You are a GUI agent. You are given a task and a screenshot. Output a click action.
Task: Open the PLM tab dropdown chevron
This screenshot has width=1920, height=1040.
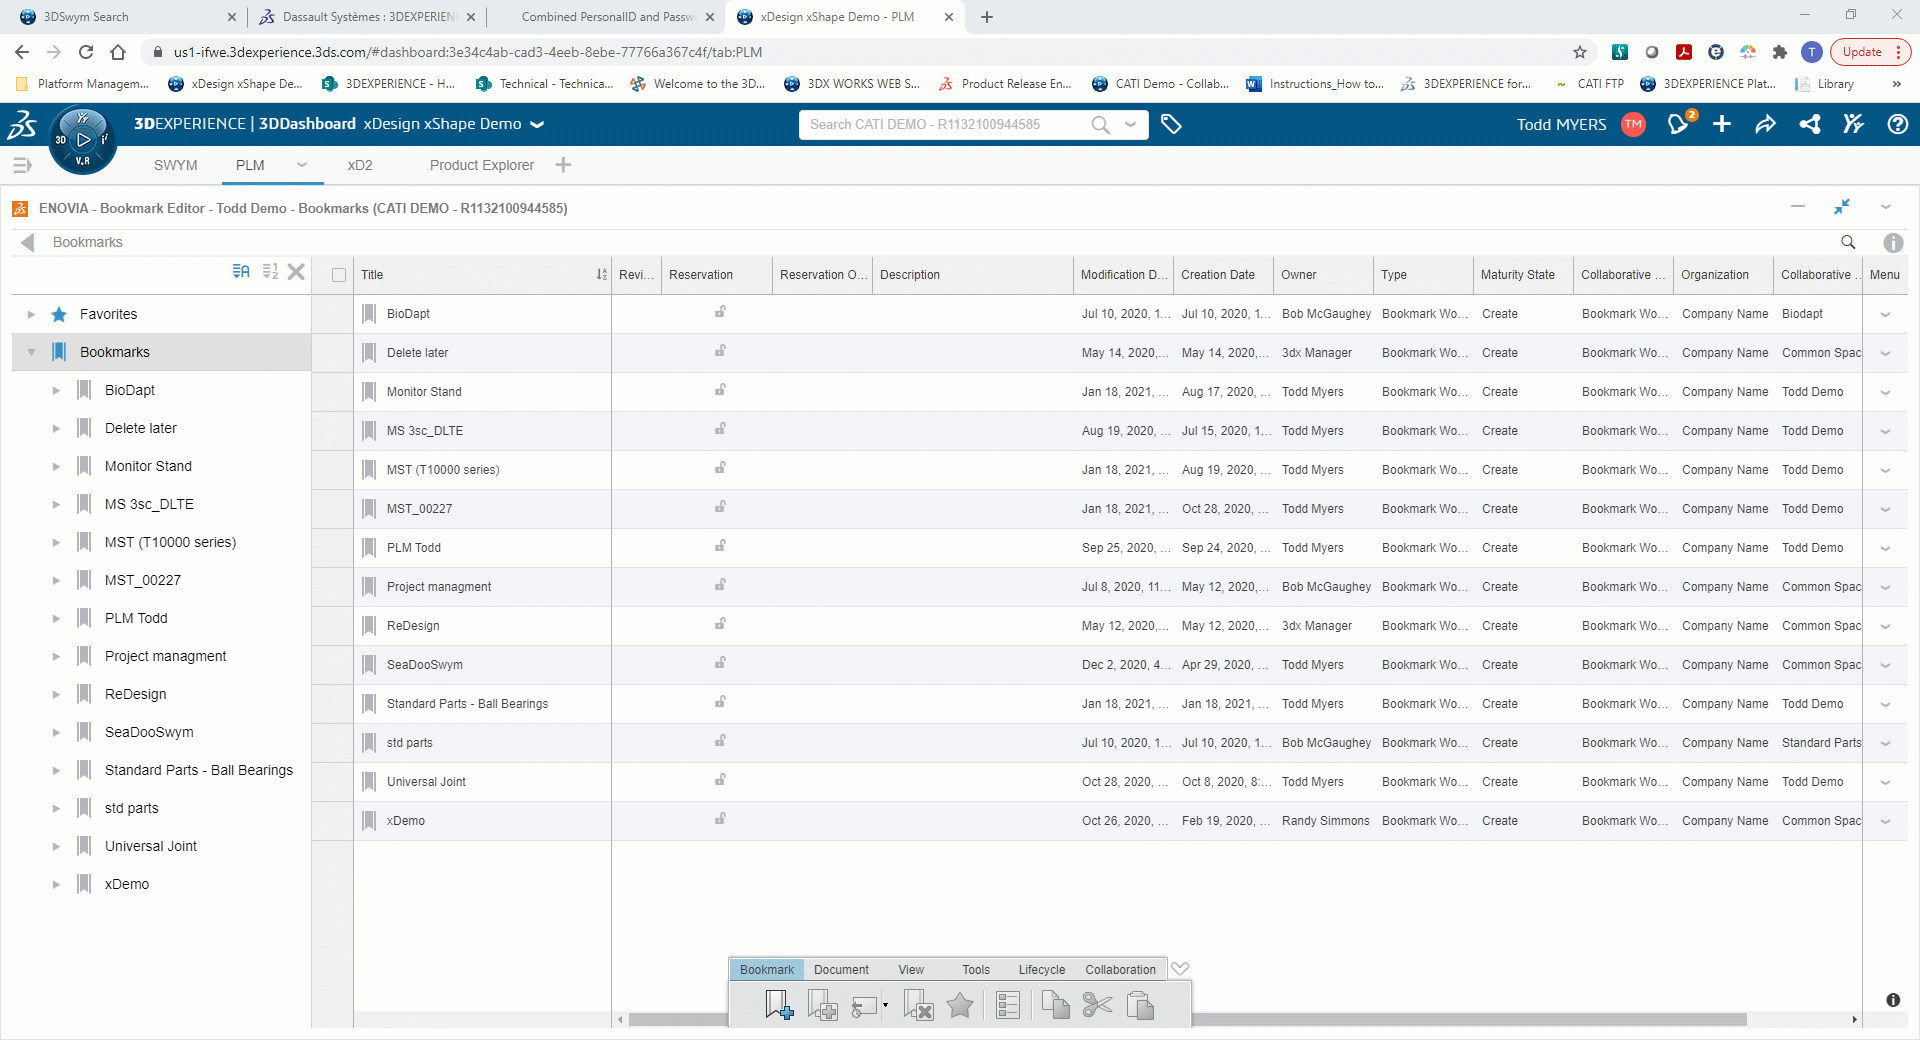tap(301, 165)
